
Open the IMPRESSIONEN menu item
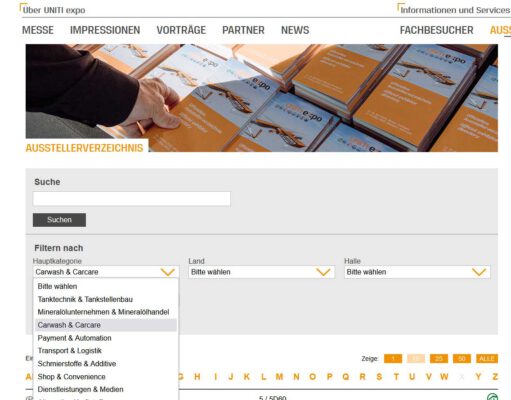pos(105,30)
